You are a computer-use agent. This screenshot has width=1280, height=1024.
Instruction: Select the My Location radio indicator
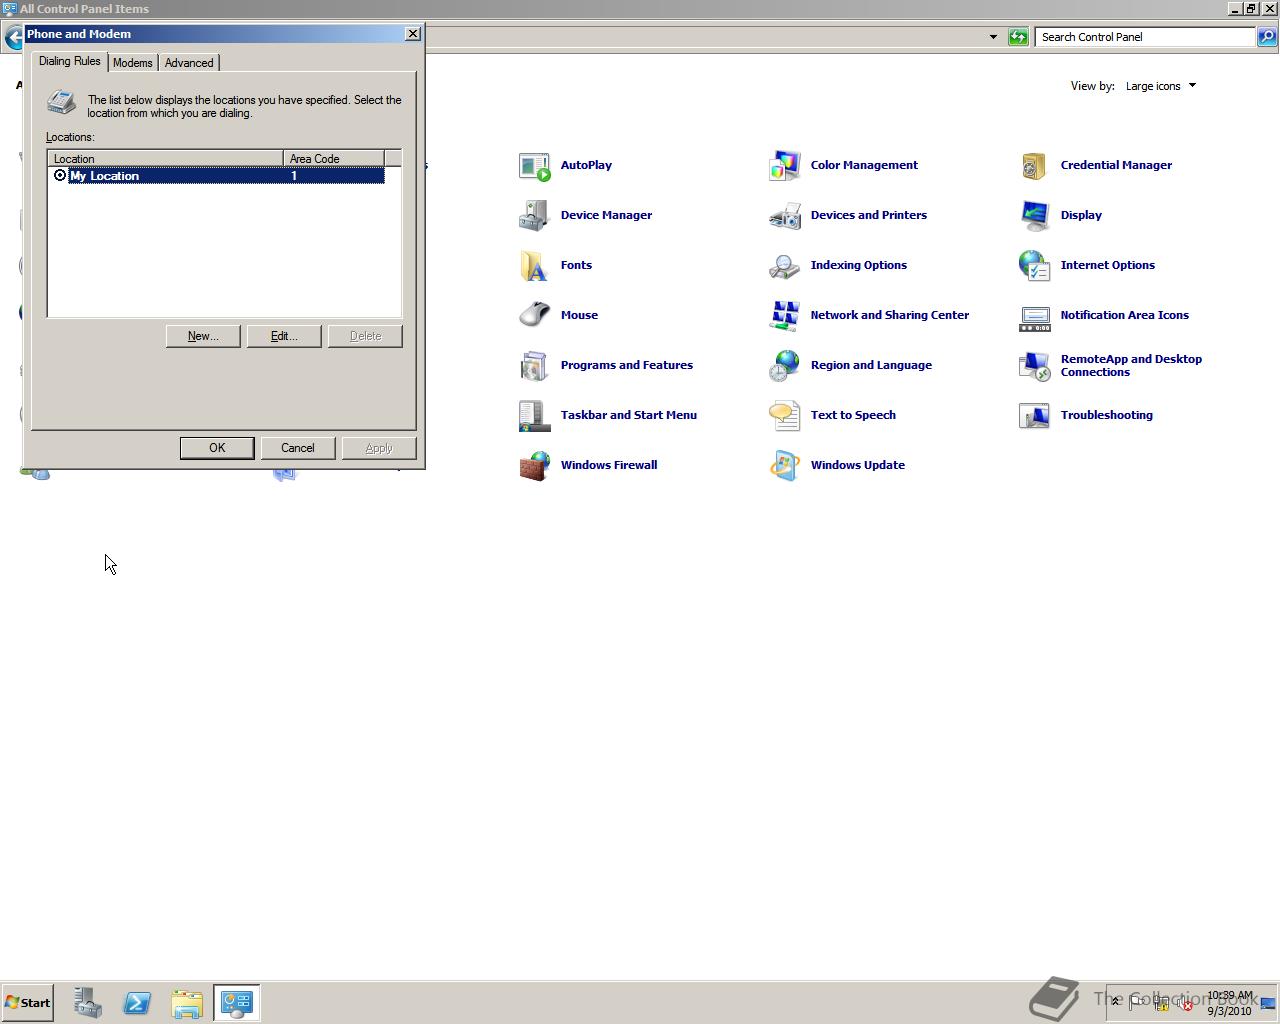pos(60,176)
